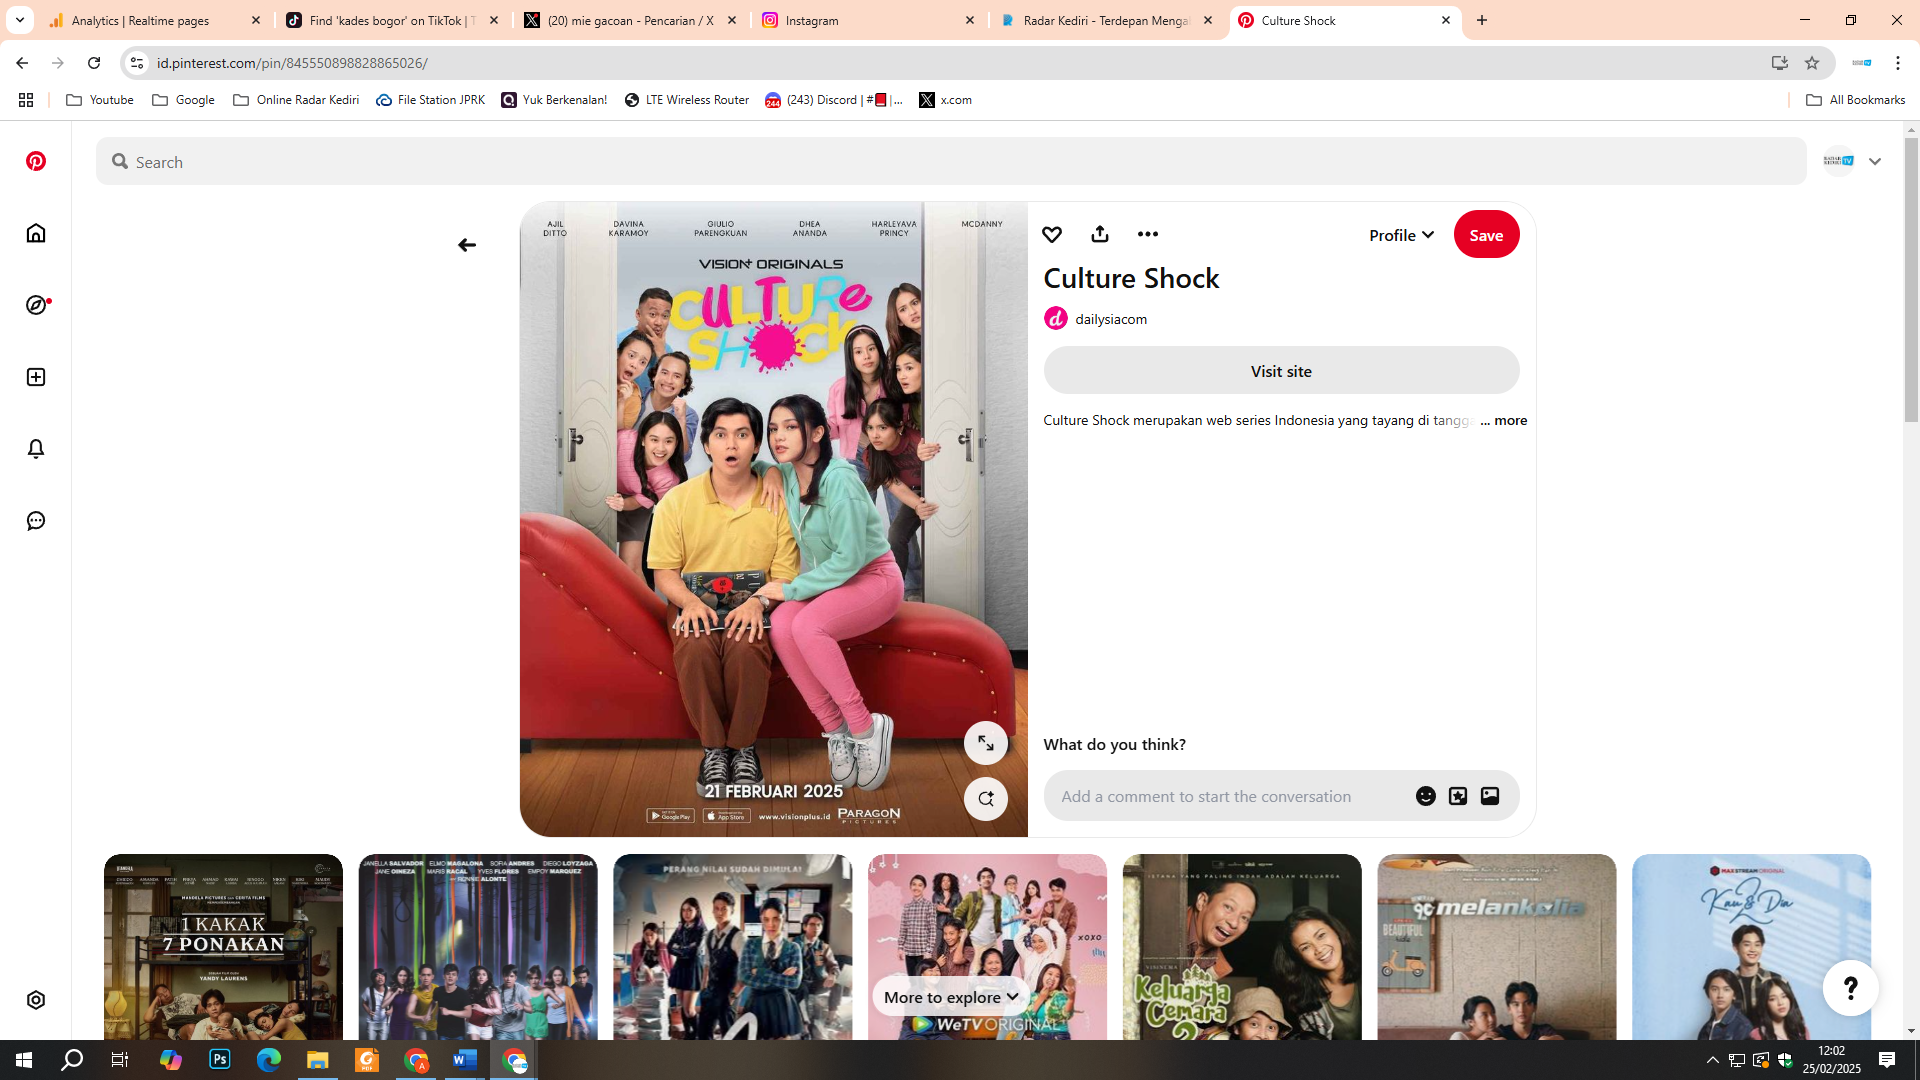1920x1080 pixels.
Task: Show hidden system tray icons
Action: tap(1713, 1060)
